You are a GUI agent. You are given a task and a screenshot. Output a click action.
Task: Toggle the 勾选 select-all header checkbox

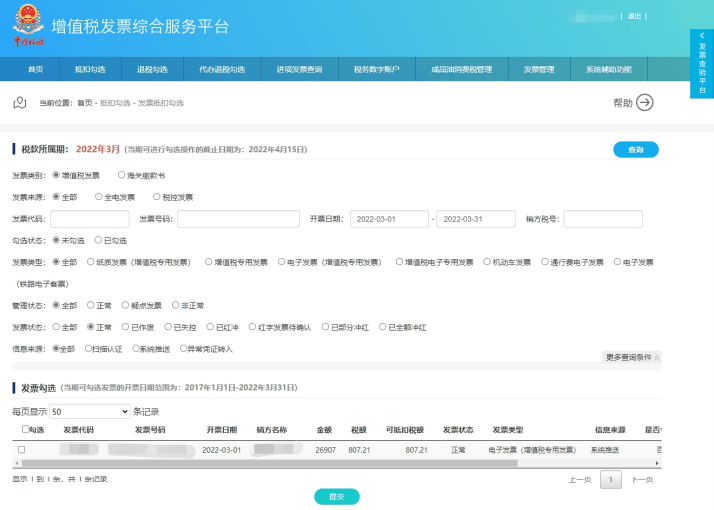pos(26,429)
